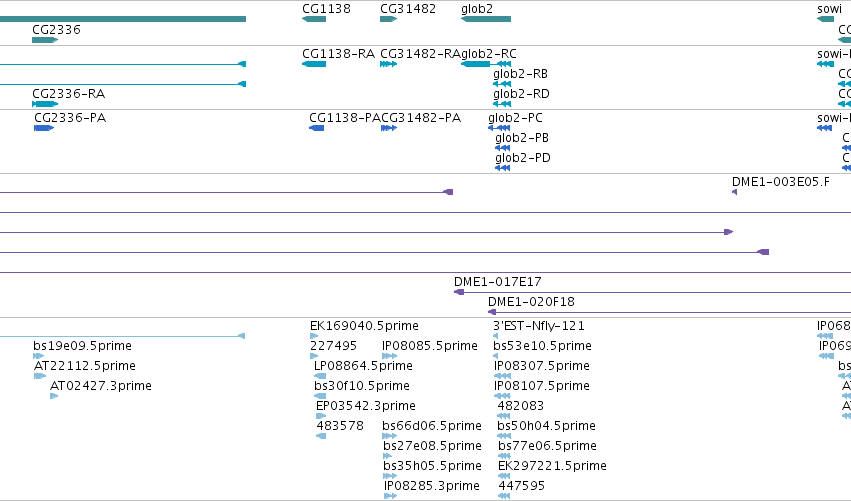Click the glob2-PB protein label
This screenshot has width=851, height=501.
522,138
